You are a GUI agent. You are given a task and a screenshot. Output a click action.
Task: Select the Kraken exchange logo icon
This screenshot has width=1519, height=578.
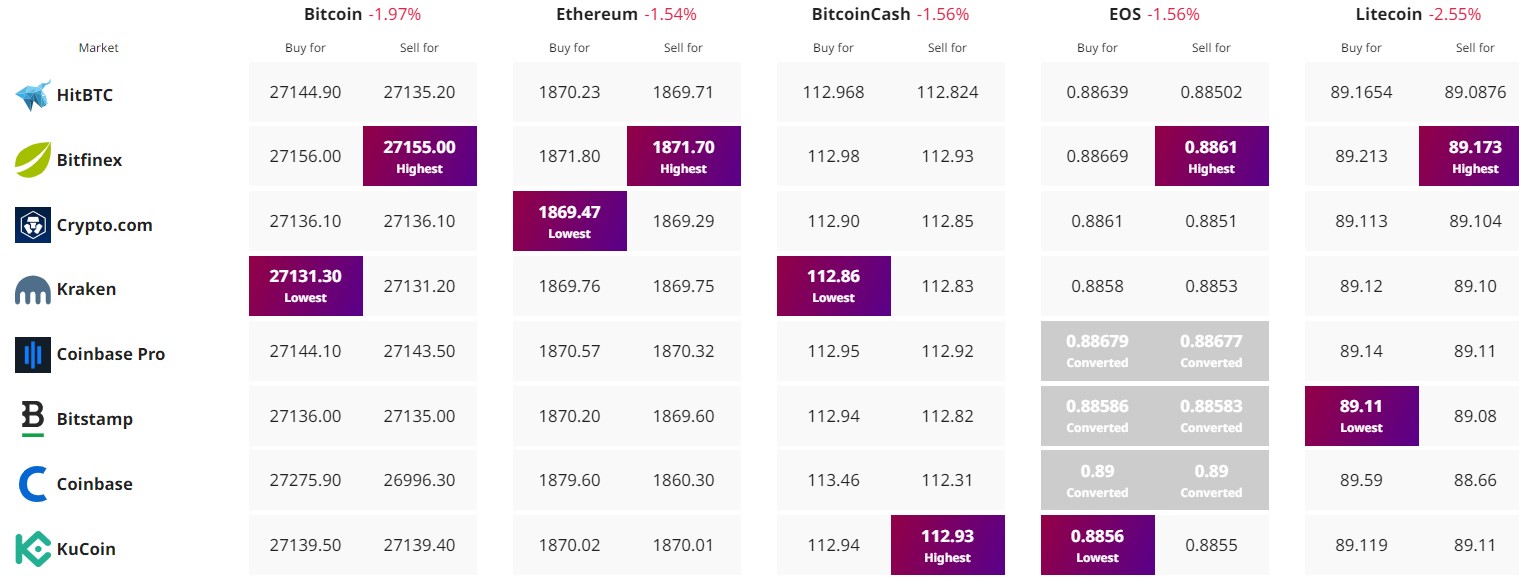click(33, 290)
